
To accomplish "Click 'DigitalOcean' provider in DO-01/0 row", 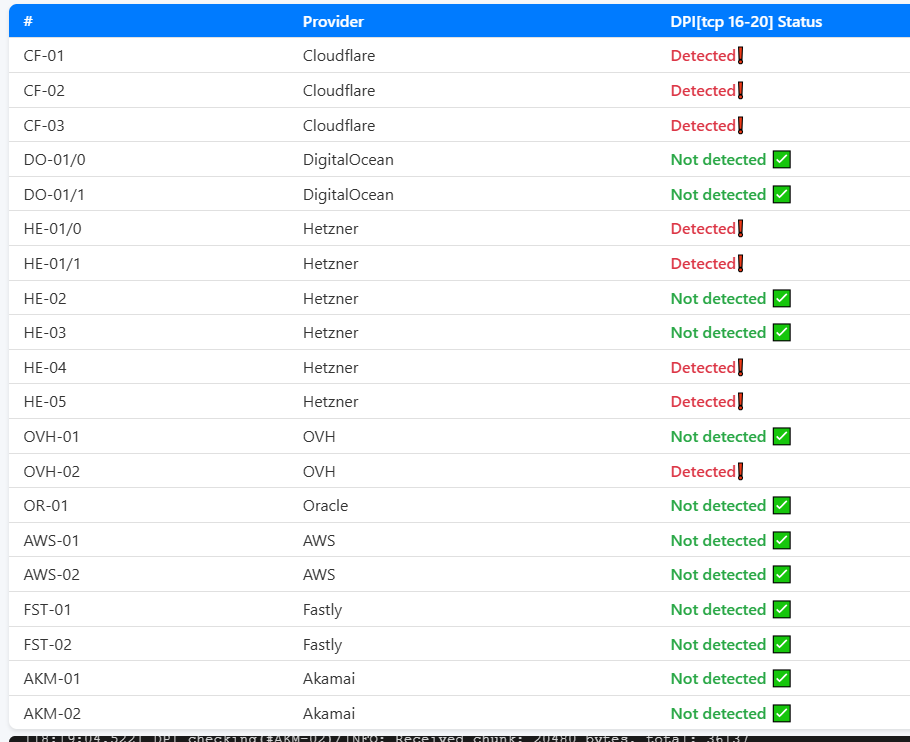I will 348,160.
